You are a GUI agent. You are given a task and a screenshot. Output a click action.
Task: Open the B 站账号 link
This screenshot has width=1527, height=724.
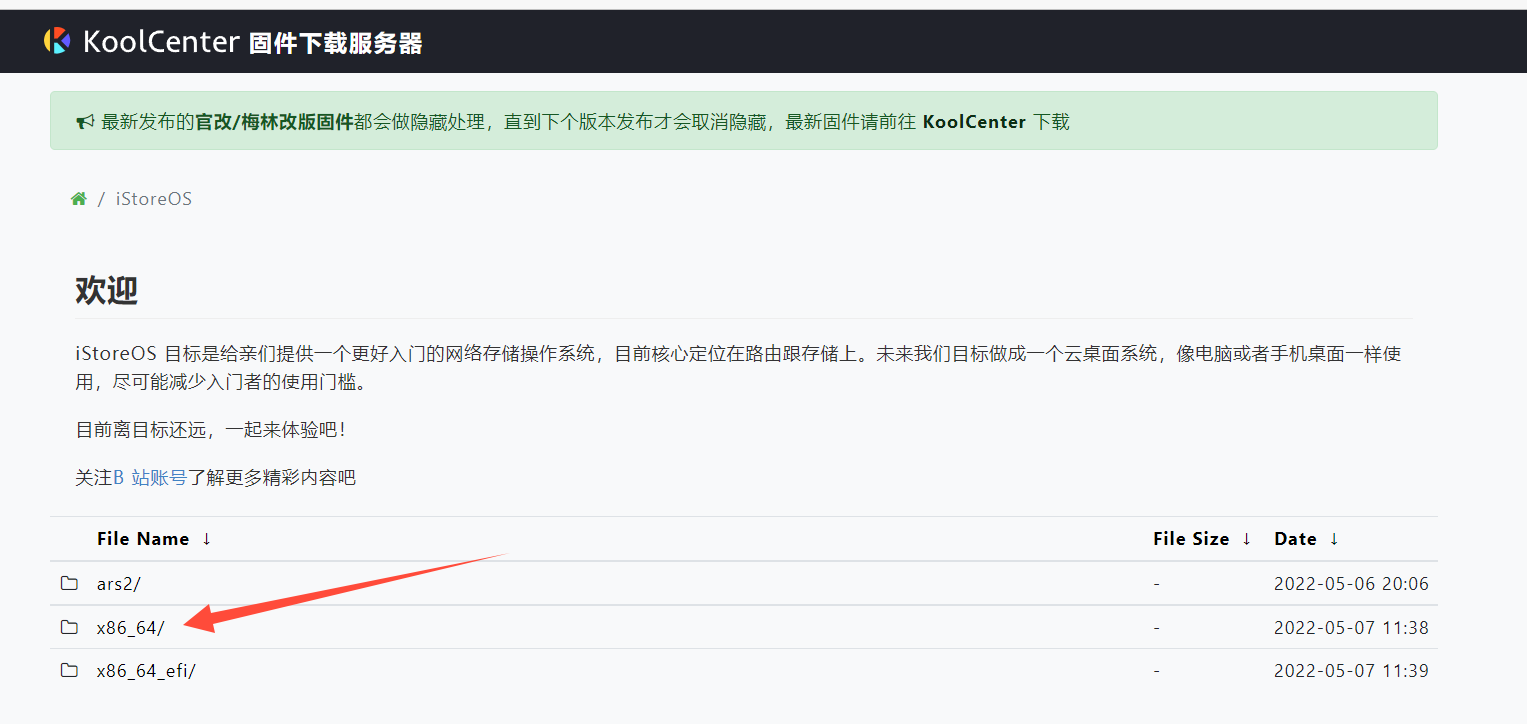pos(150,478)
